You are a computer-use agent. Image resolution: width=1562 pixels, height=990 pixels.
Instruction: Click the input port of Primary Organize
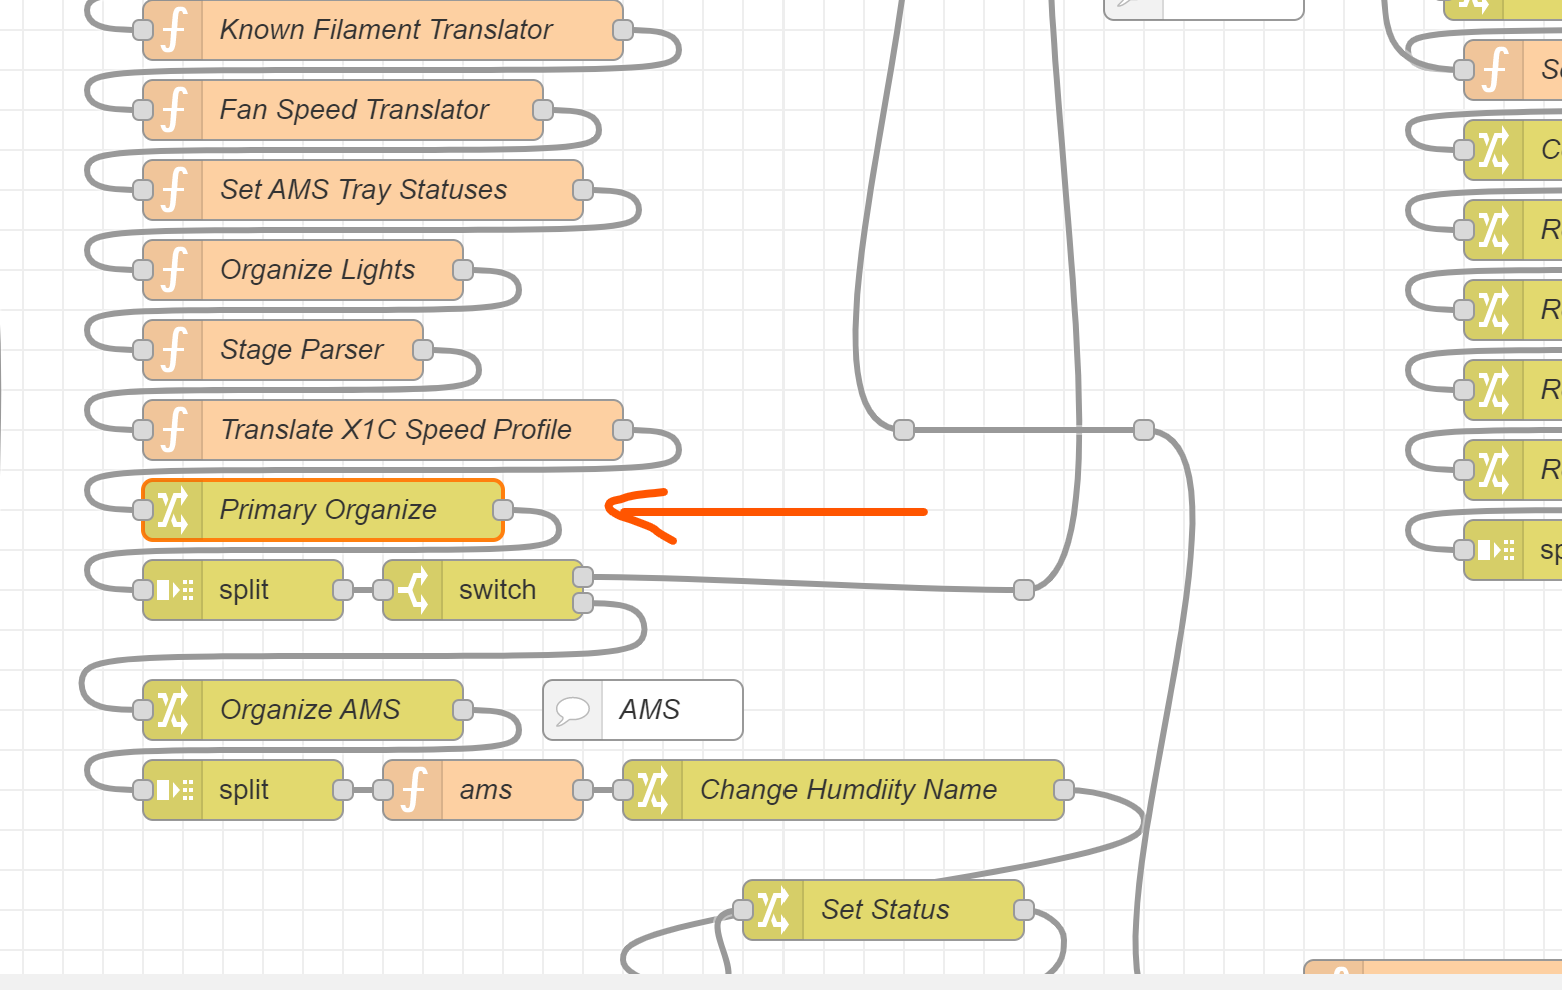click(x=143, y=510)
